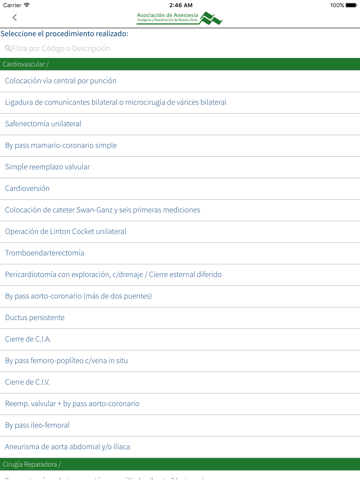This screenshot has height=480, width=360.
Task: Tap the Asociación de Anestesia logo
Action: point(180,18)
